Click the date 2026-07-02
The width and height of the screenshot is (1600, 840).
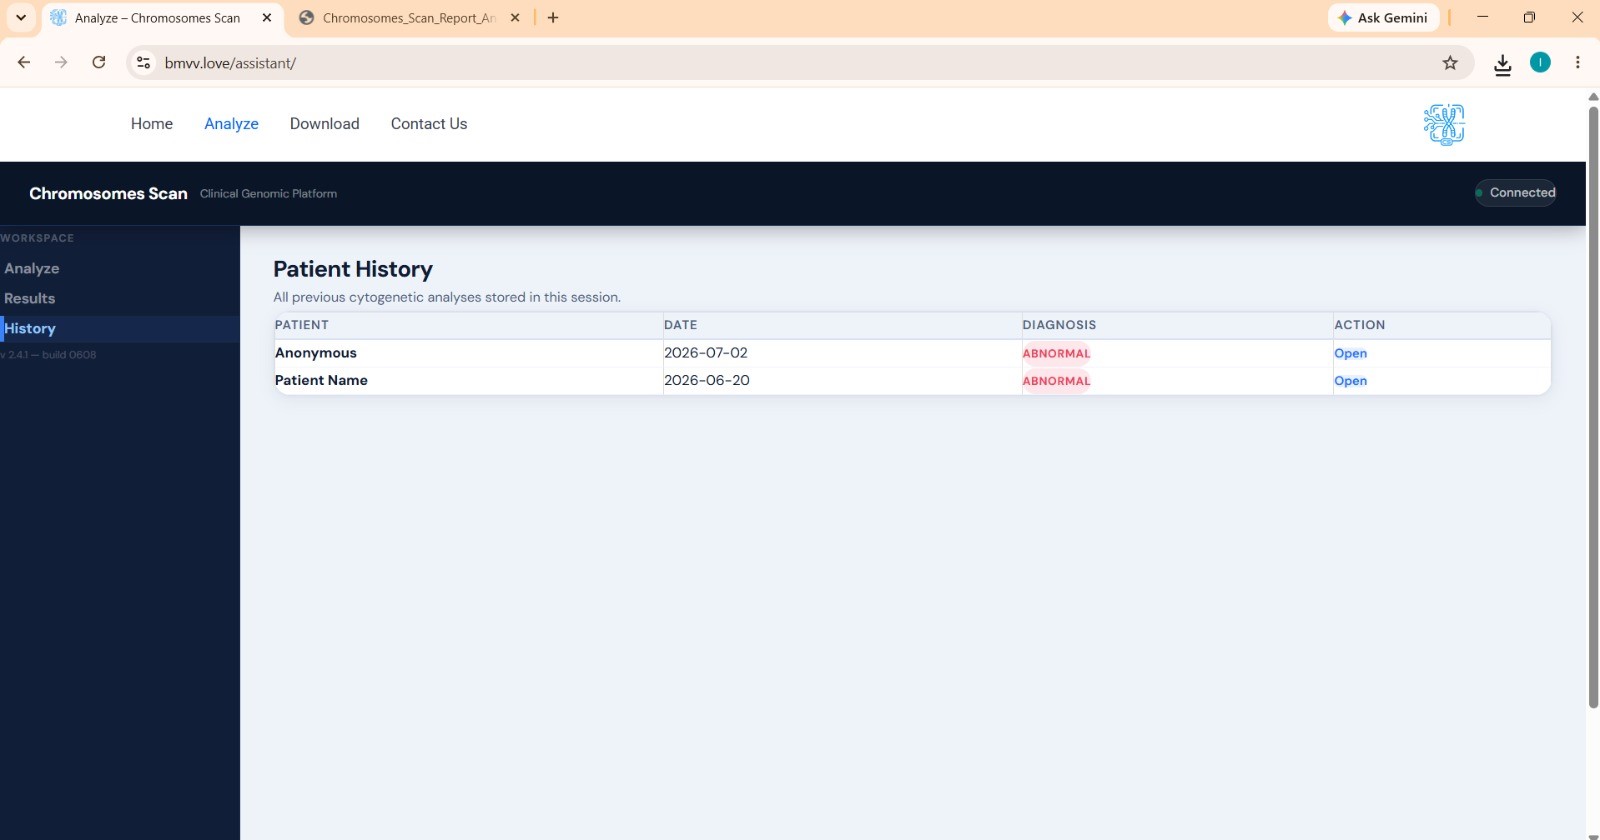click(x=706, y=353)
